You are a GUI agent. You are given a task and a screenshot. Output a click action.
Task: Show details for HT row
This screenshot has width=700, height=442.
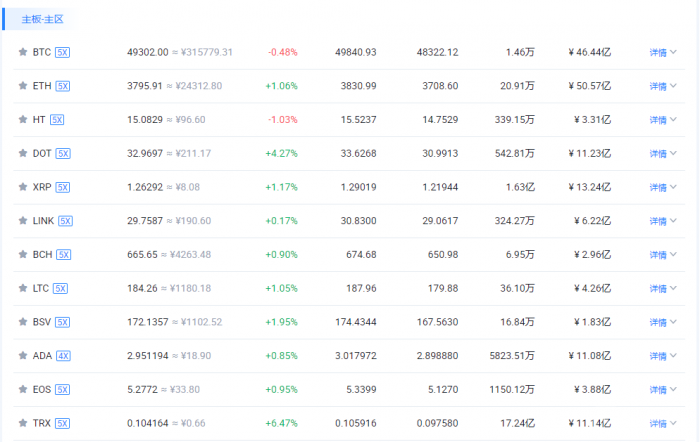pyautogui.click(x=663, y=120)
